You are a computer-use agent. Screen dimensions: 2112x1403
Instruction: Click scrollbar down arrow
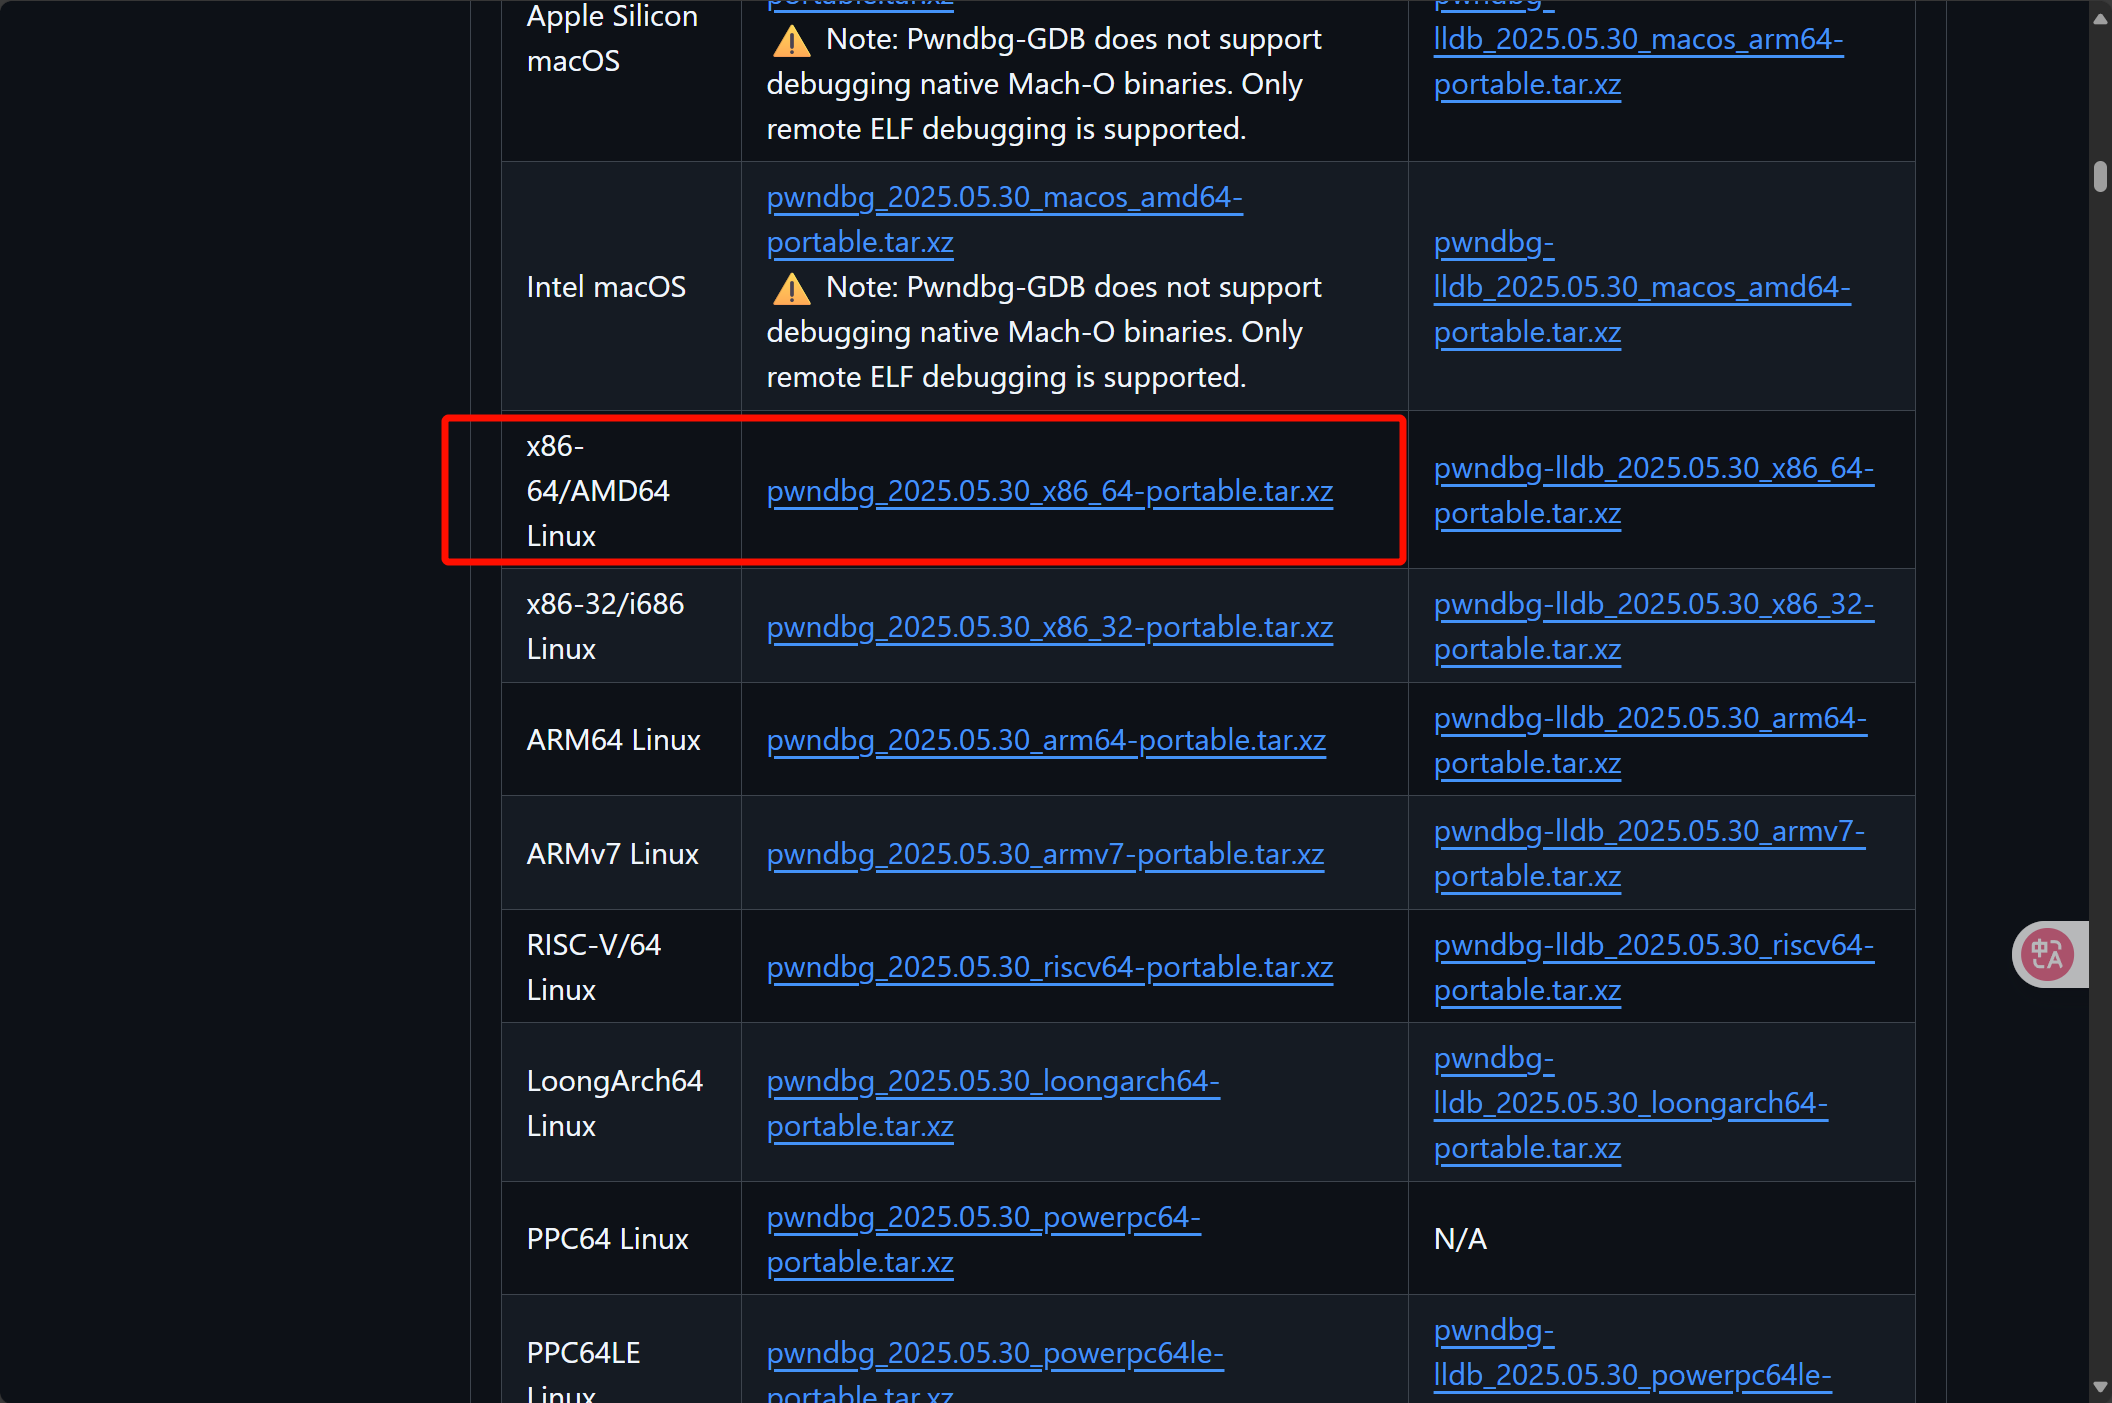(x=2099, y=1387)
